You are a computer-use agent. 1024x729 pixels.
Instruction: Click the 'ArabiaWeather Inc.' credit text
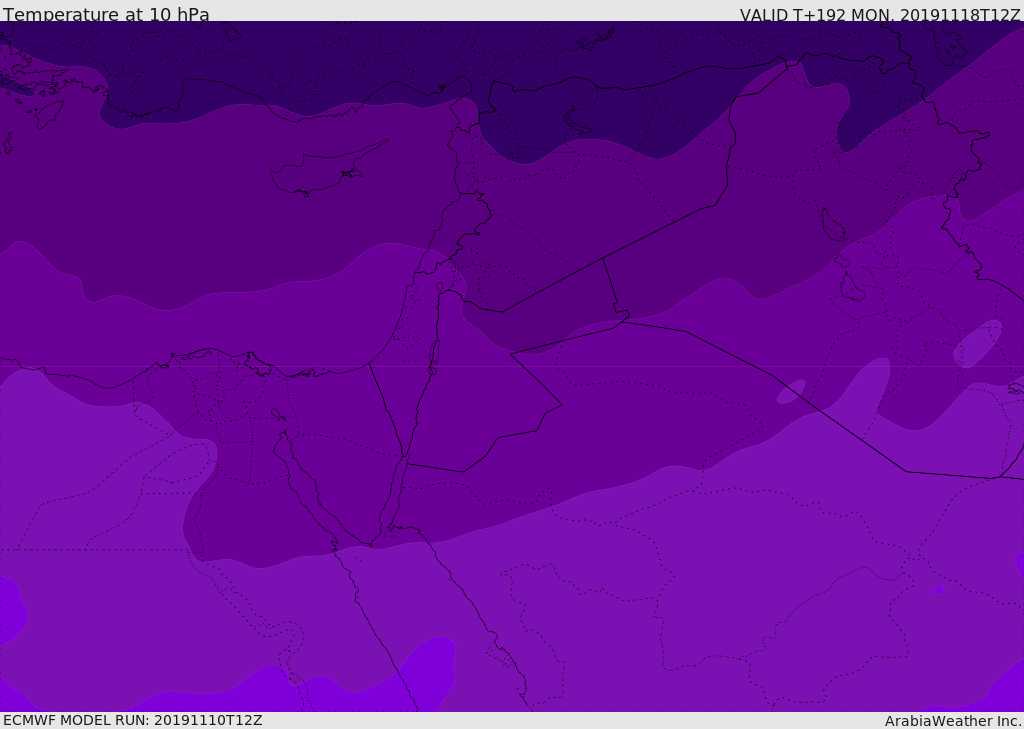952,721
